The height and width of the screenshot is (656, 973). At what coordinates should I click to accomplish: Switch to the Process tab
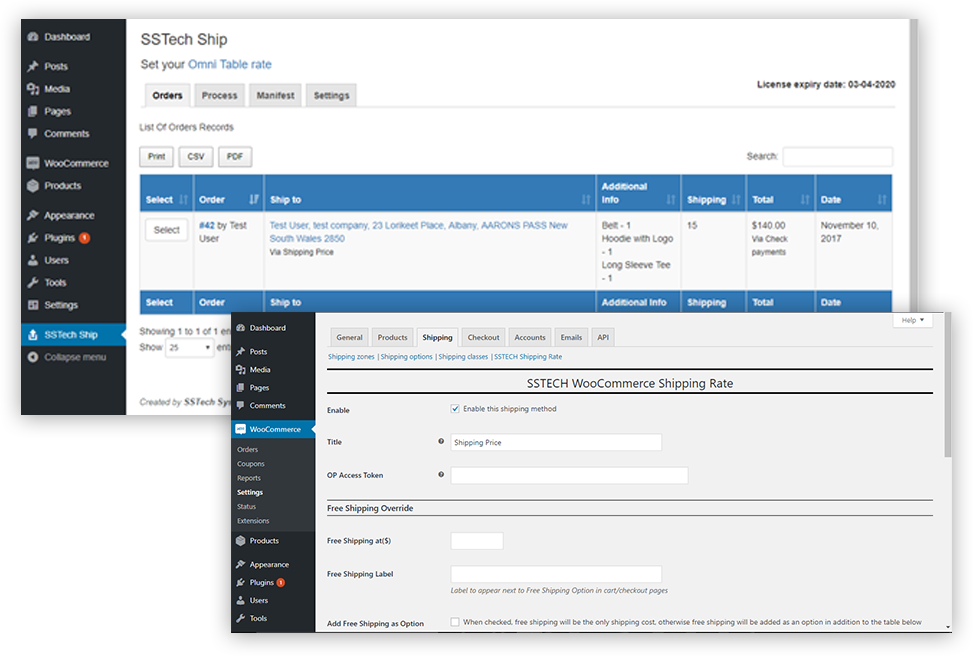coord(220,96)
